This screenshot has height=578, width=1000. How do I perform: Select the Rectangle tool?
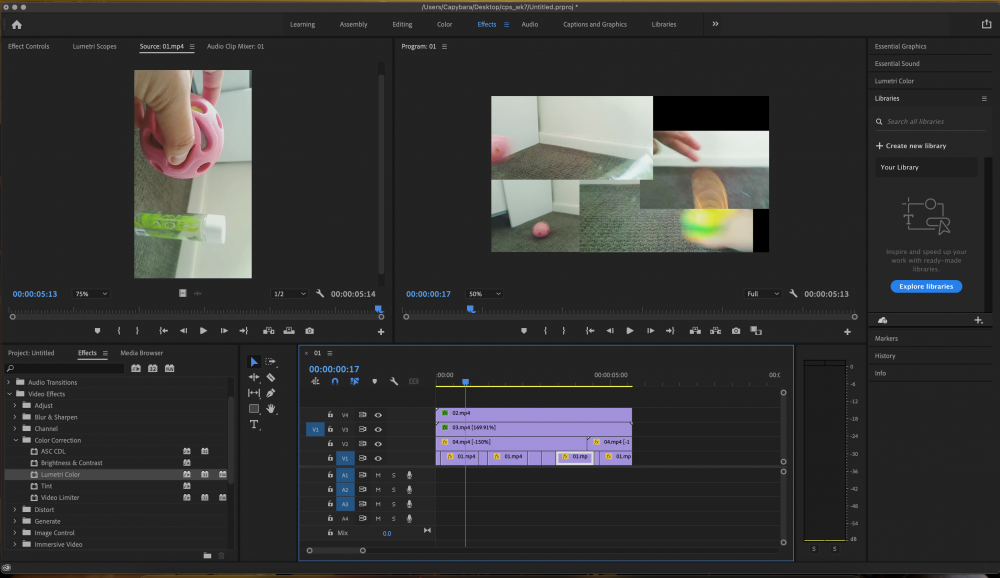[254, 408]
